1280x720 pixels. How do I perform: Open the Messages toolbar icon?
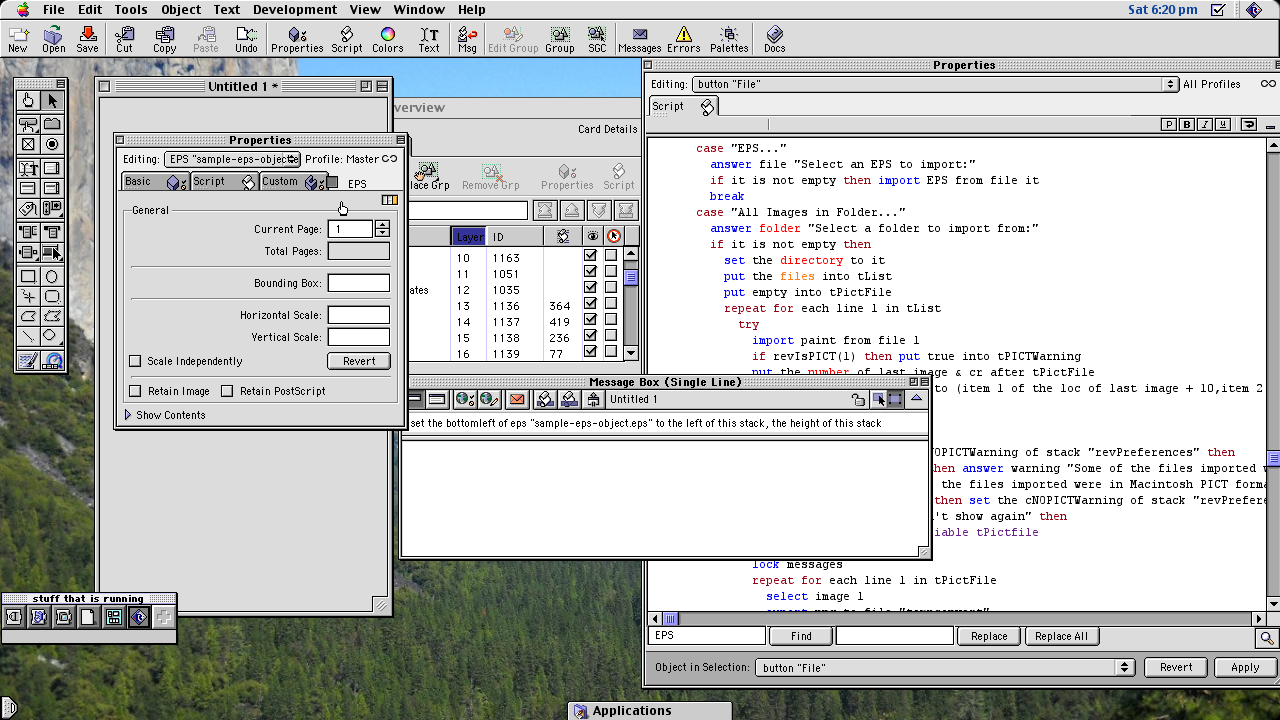tap(640, 40)
